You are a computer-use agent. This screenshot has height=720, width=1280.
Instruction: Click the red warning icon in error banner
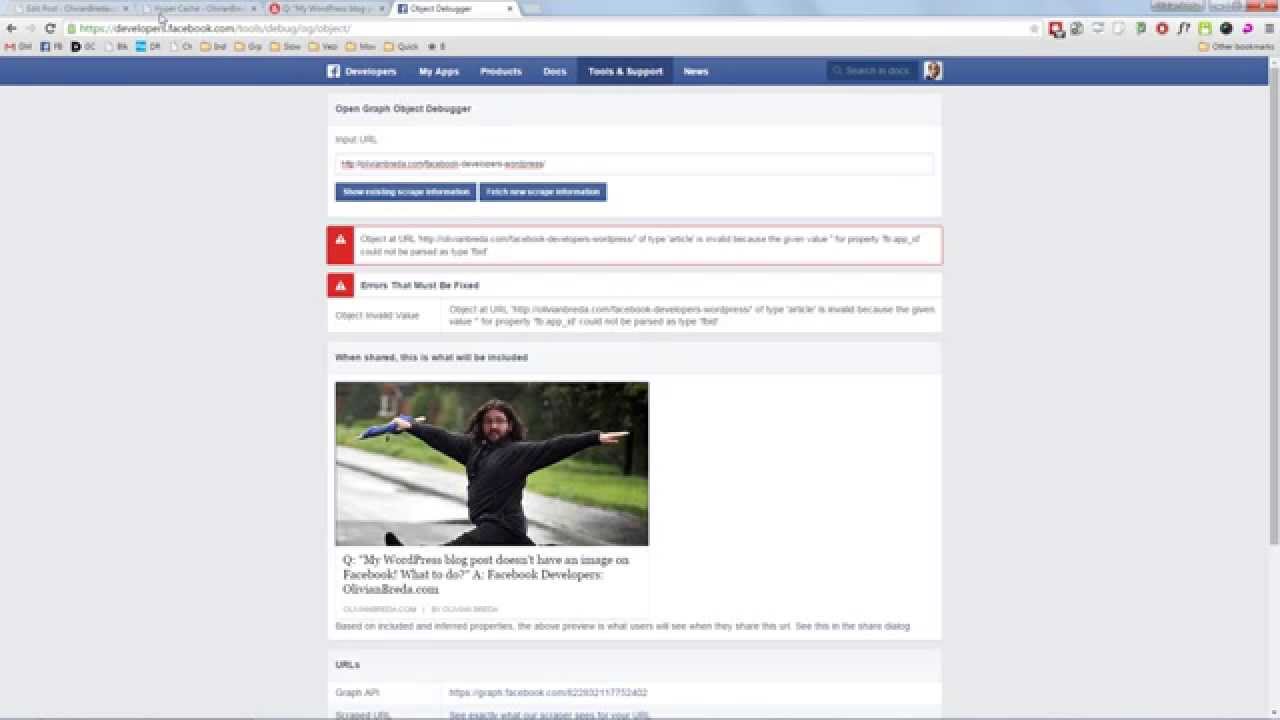(340, 245)
